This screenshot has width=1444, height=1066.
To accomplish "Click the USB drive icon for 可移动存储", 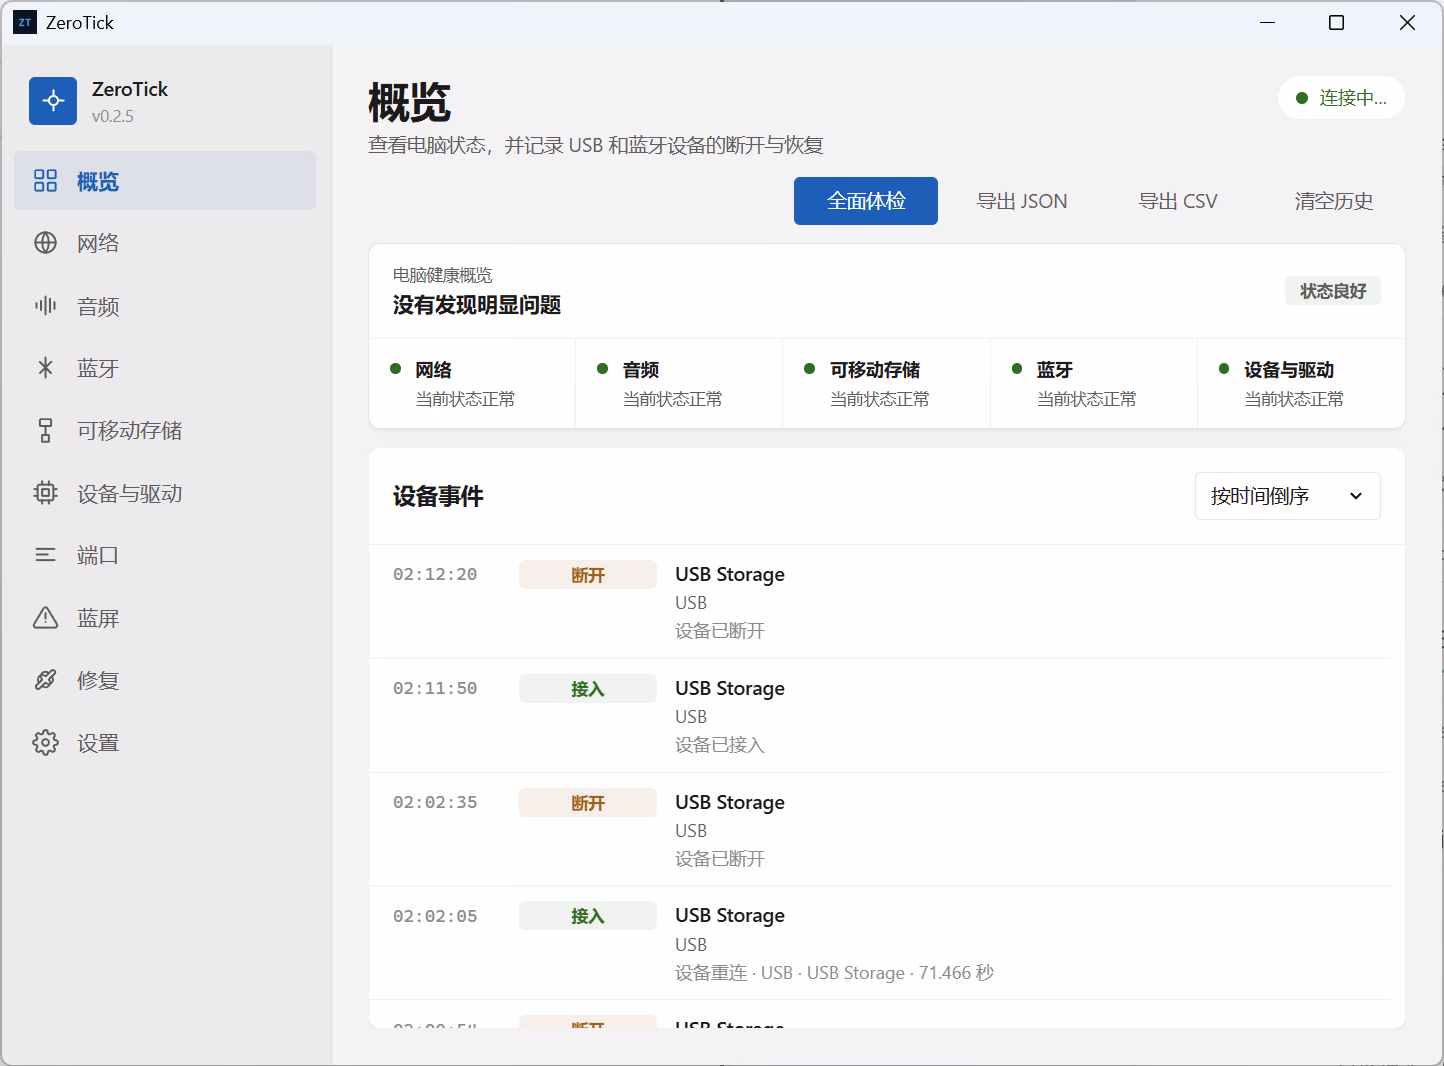I will 46,430.
